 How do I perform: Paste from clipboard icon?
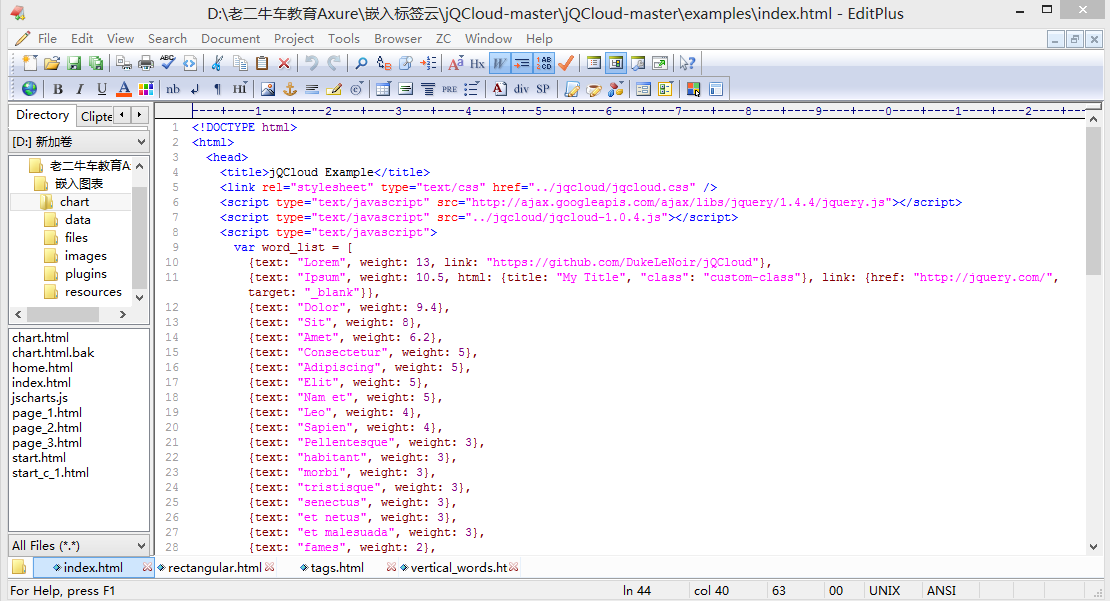pyautogui.click(x=262, y=63)
